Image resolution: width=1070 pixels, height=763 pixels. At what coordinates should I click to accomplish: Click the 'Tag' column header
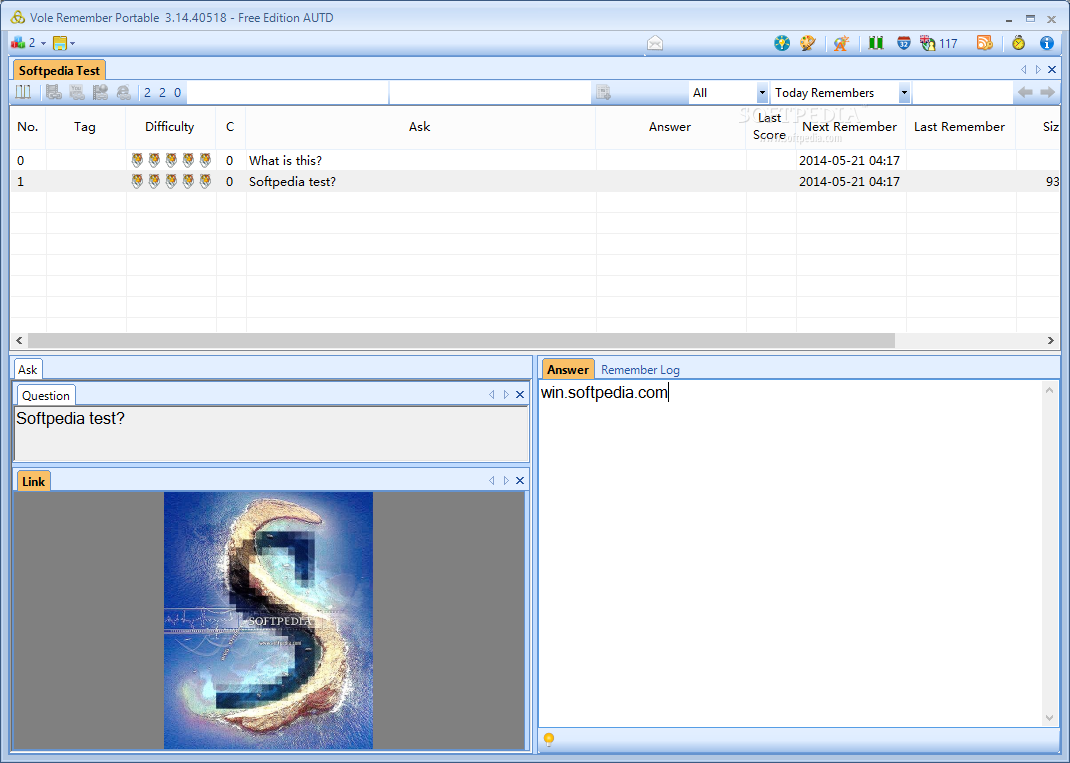(x=85, y=127)
